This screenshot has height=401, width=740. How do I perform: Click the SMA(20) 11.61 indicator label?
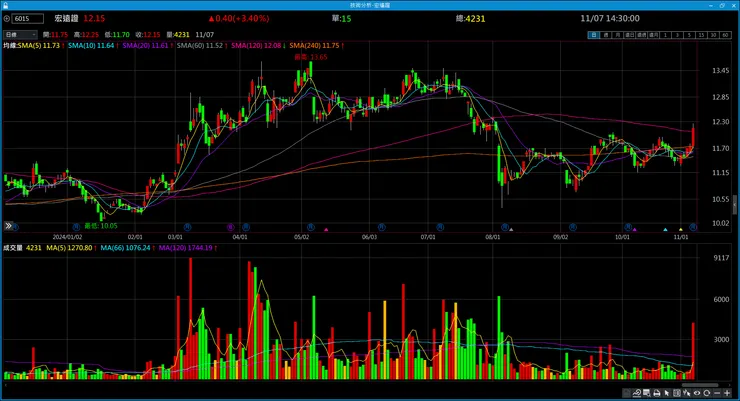[x=145, y=46]
